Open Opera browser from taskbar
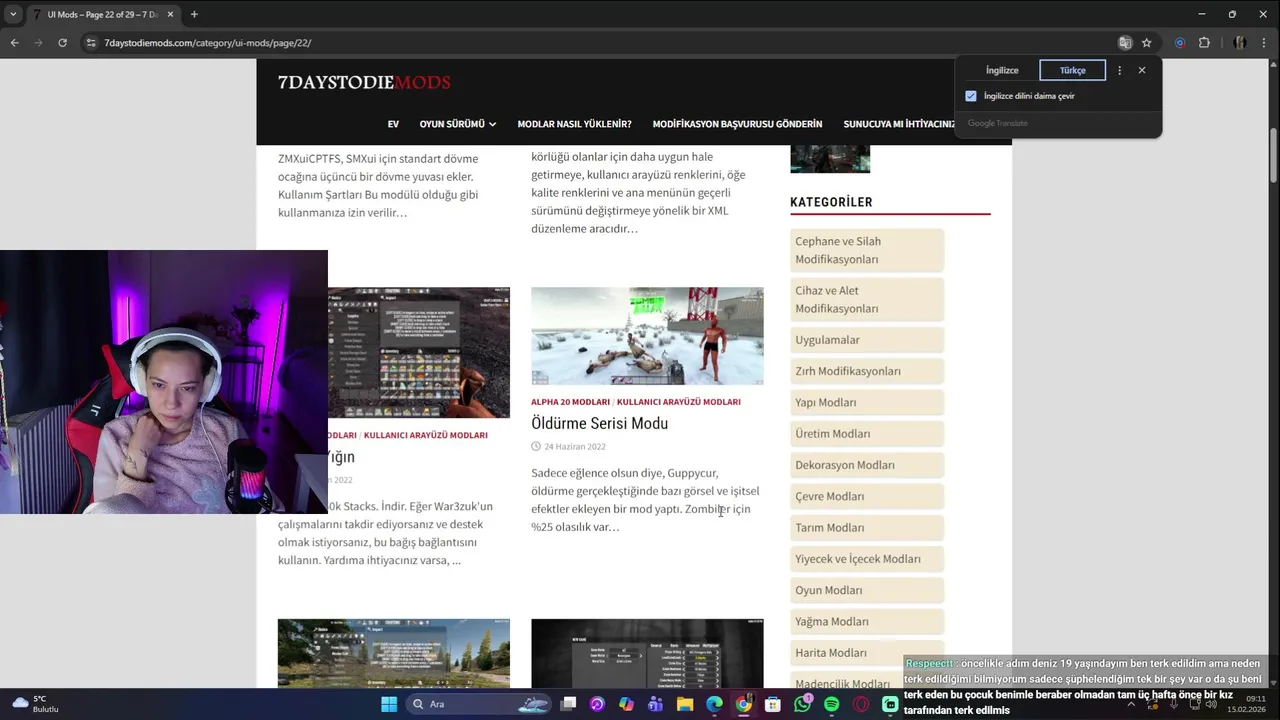Viewport: 1280px width, 720px height. click(x=861, y=704)
